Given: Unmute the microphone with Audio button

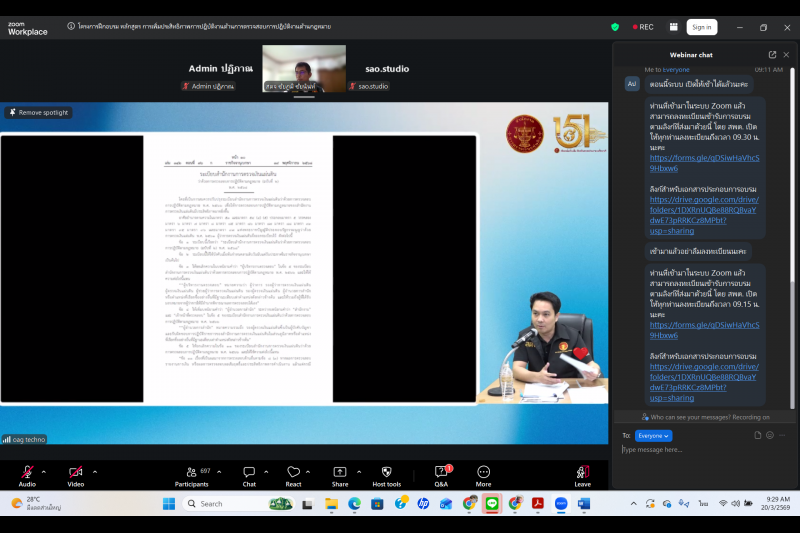Looking at the screenshot, I should (x=27, y=472).
